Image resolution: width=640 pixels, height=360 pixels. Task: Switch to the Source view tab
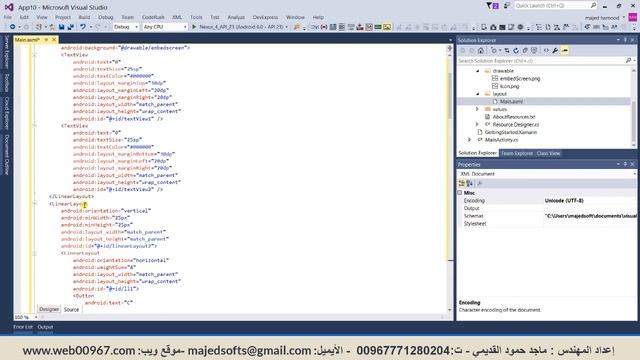71,310
